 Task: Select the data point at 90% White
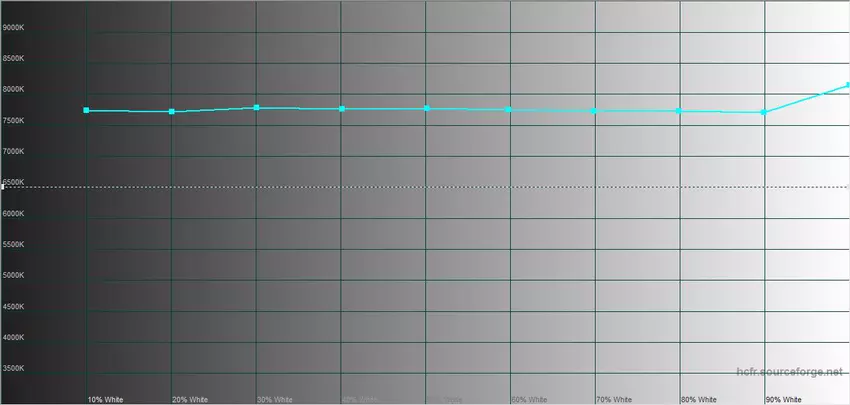click(765, 112)
